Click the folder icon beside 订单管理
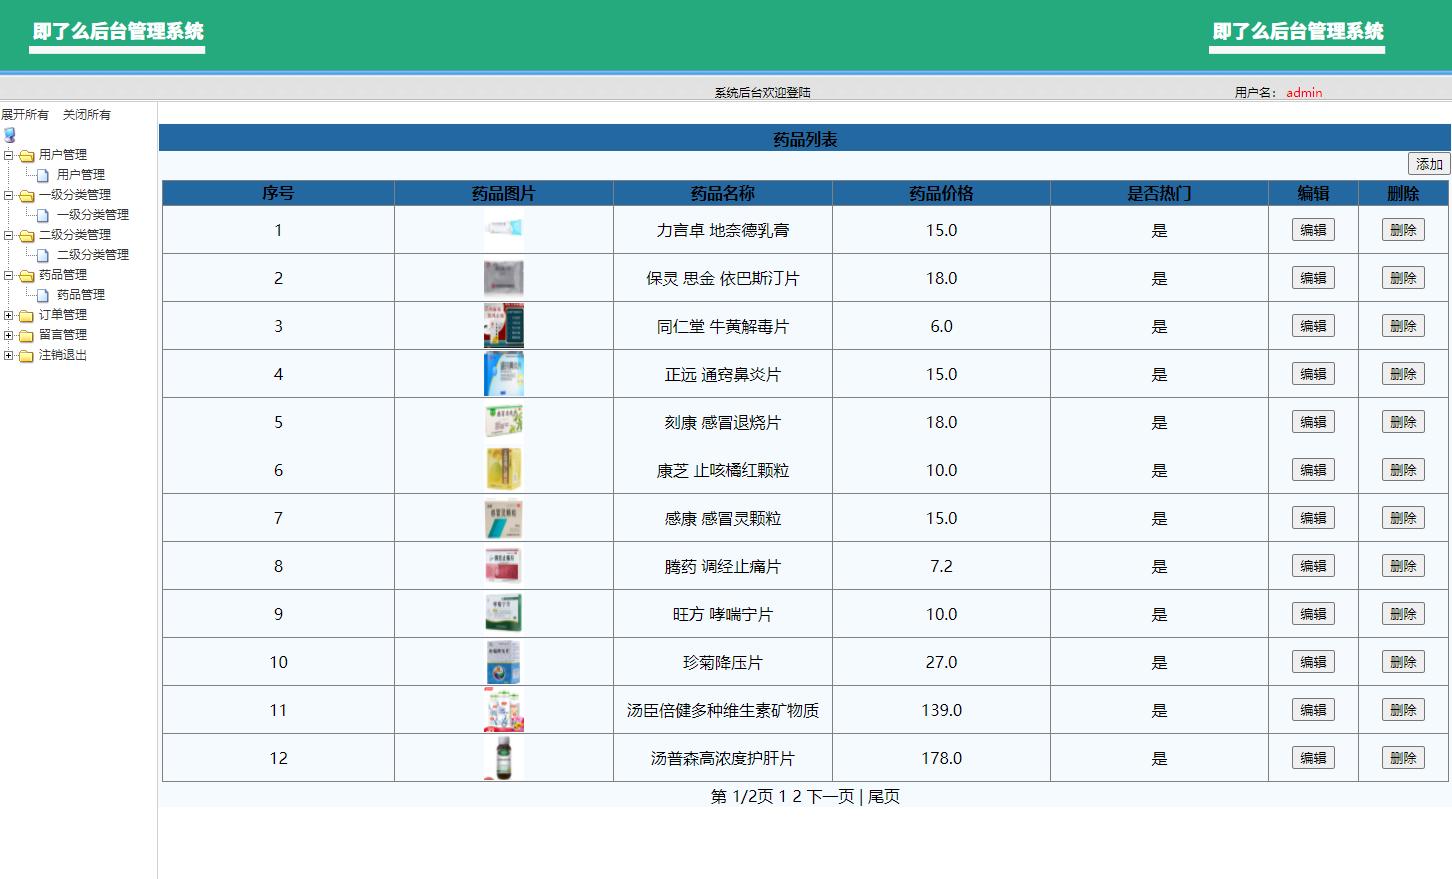 pyautogui.click(x=27, y=316)
